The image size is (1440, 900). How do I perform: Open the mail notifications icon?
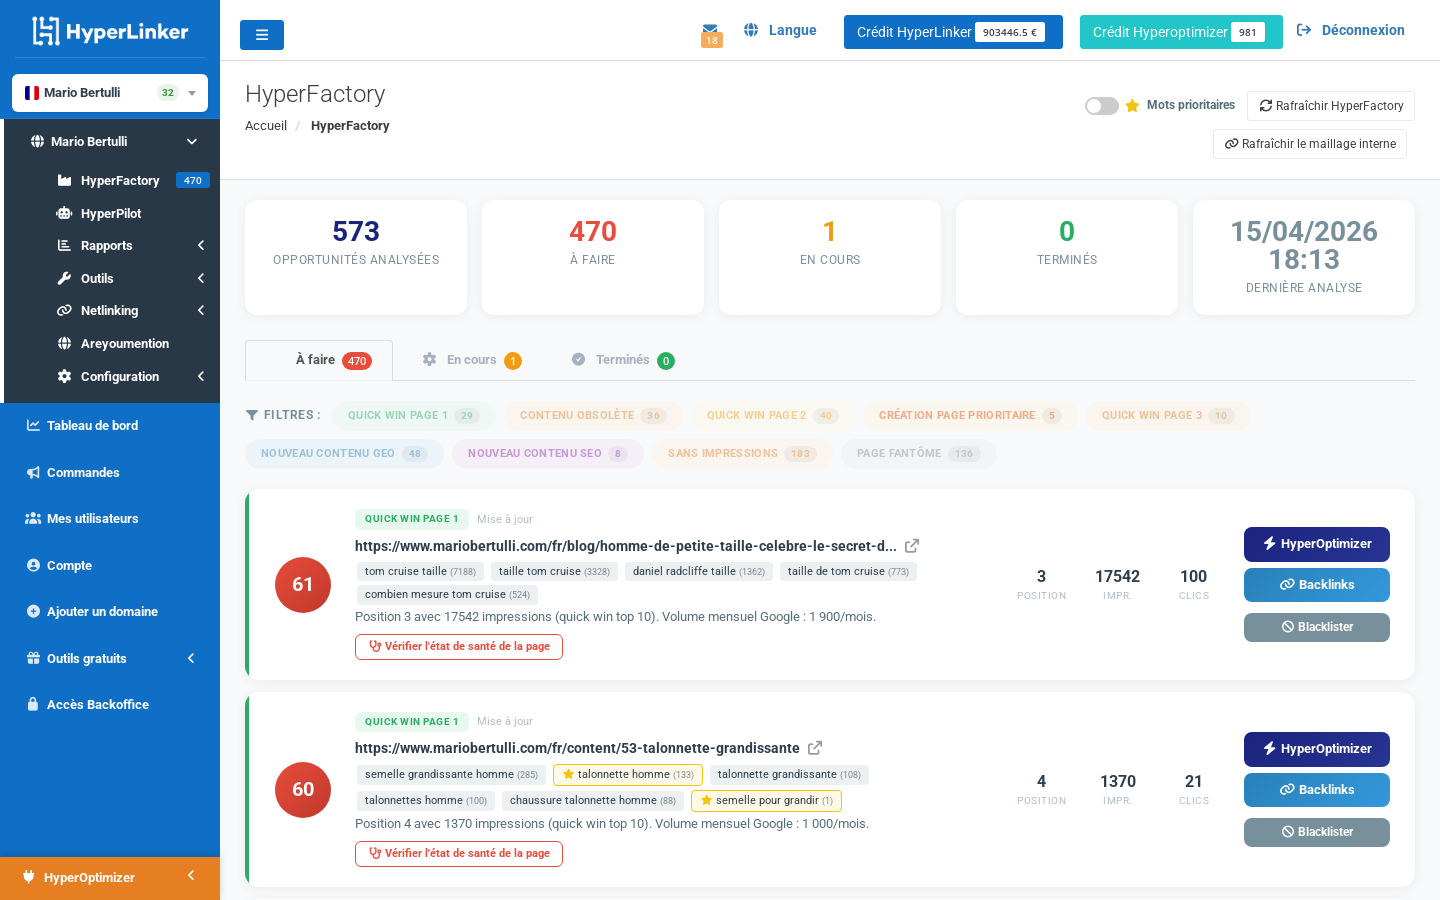pos(710,32)
